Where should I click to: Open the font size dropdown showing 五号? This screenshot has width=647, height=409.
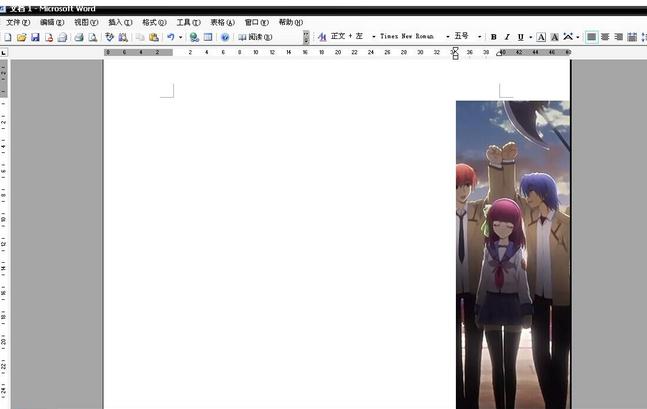pyautogui.click(x=479, y=37)
